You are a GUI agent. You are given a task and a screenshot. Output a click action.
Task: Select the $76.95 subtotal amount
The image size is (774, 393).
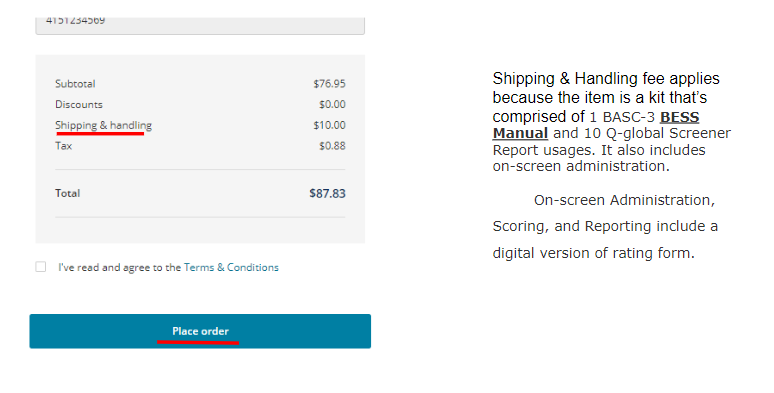329,83
